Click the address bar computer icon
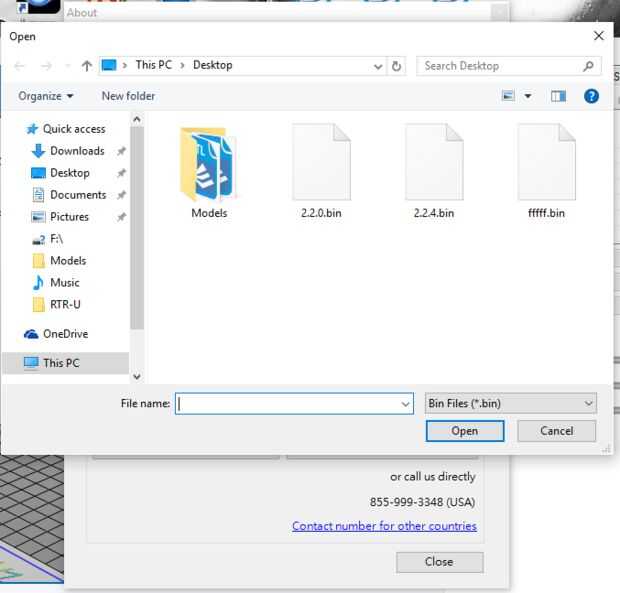This screenshot has height=593, width=620. click(x=109, y=65)
